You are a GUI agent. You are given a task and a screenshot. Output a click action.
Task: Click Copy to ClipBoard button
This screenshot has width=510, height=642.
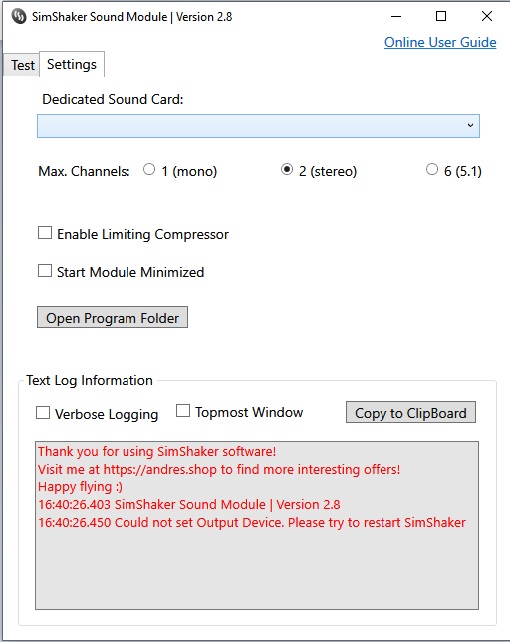[x=411, y=412]
